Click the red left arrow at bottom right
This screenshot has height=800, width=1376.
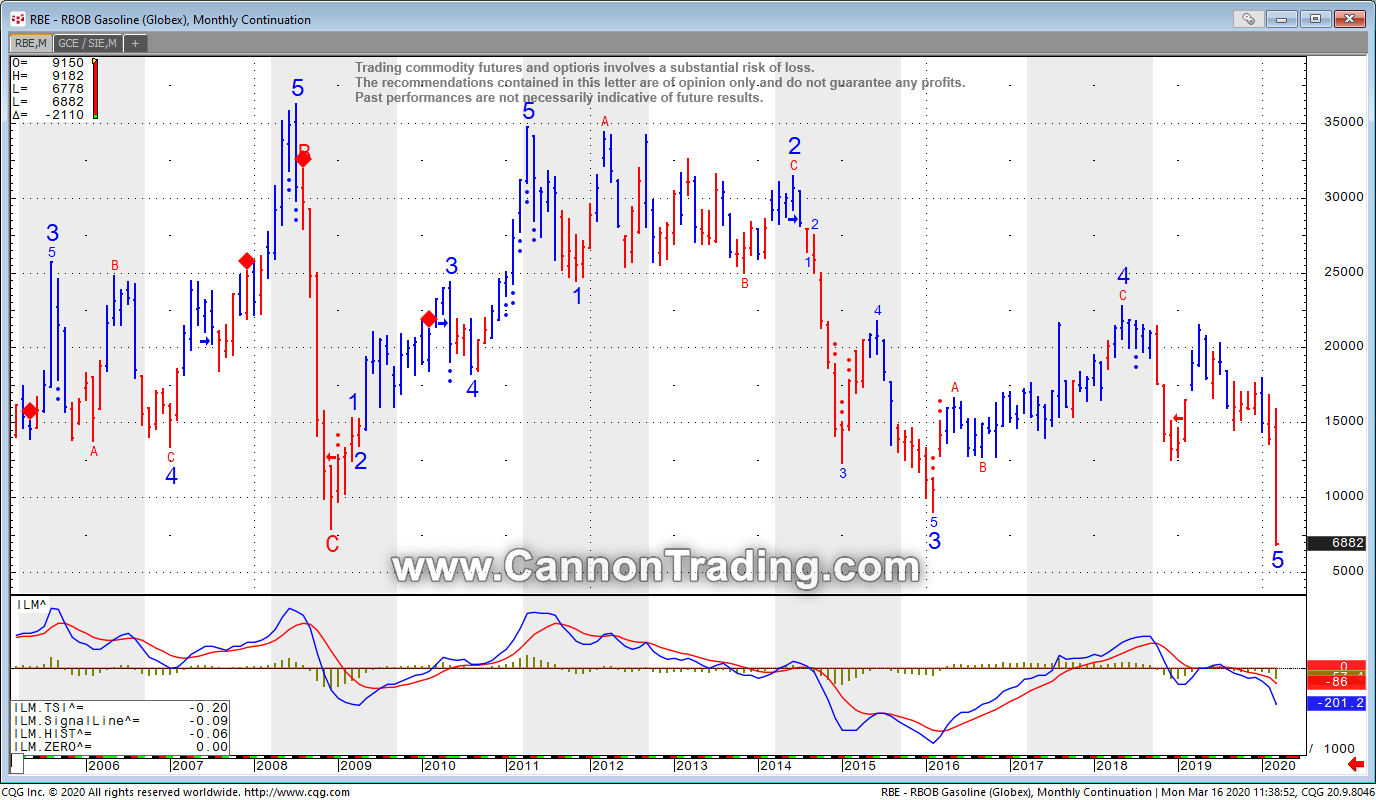pos(1356,765)
